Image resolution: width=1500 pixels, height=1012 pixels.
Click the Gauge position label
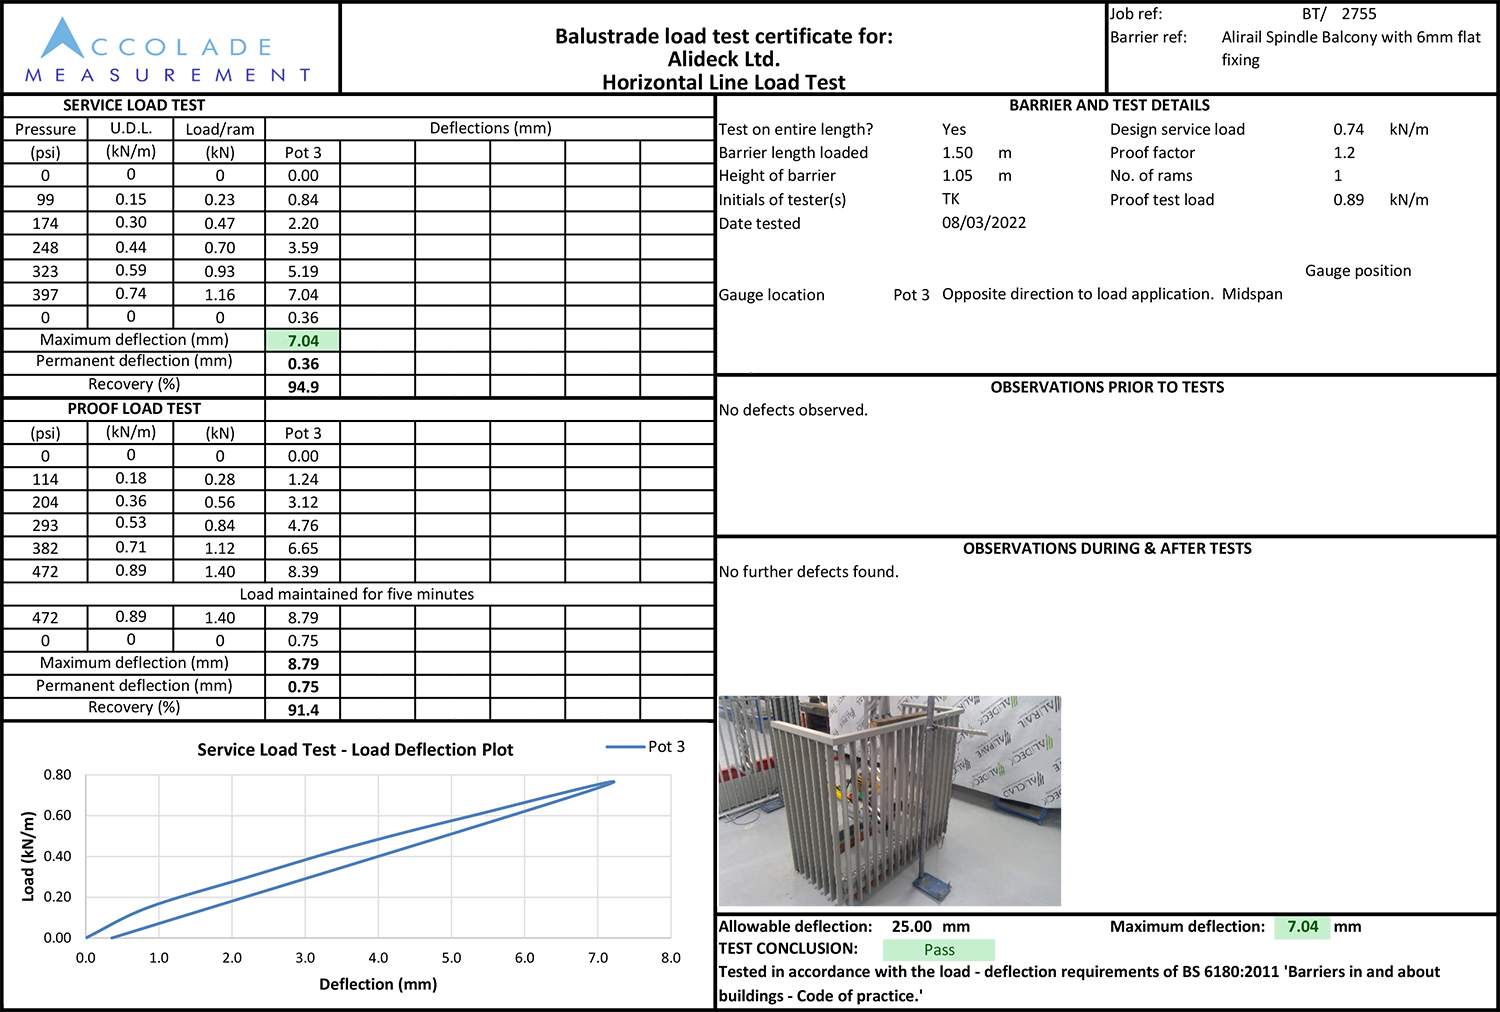click(1358, 271)
